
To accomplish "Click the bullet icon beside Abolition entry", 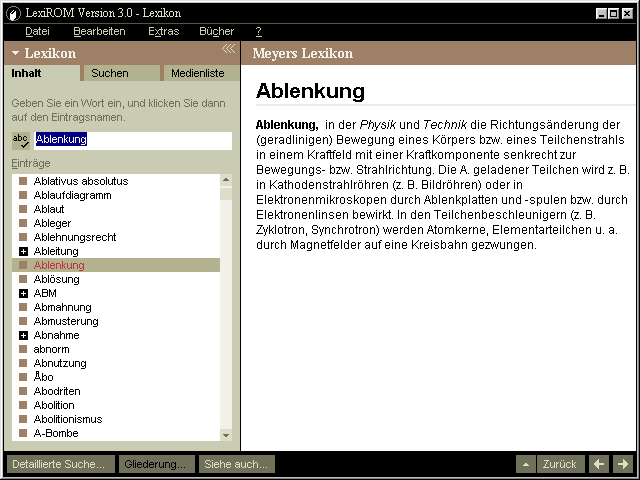I will tap(23, 406).
